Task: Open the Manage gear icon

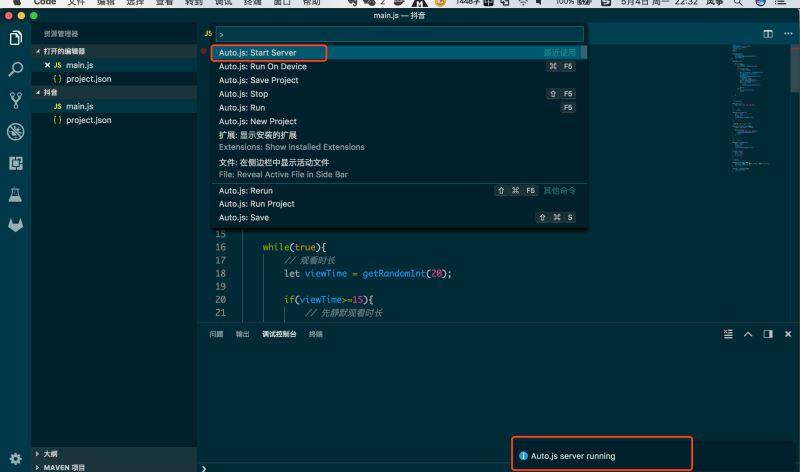Action: (15, 456)
